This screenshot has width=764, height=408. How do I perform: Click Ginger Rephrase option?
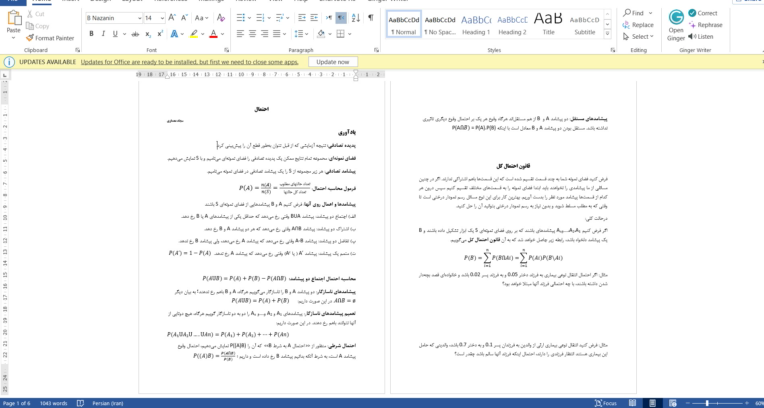point(706,25)
